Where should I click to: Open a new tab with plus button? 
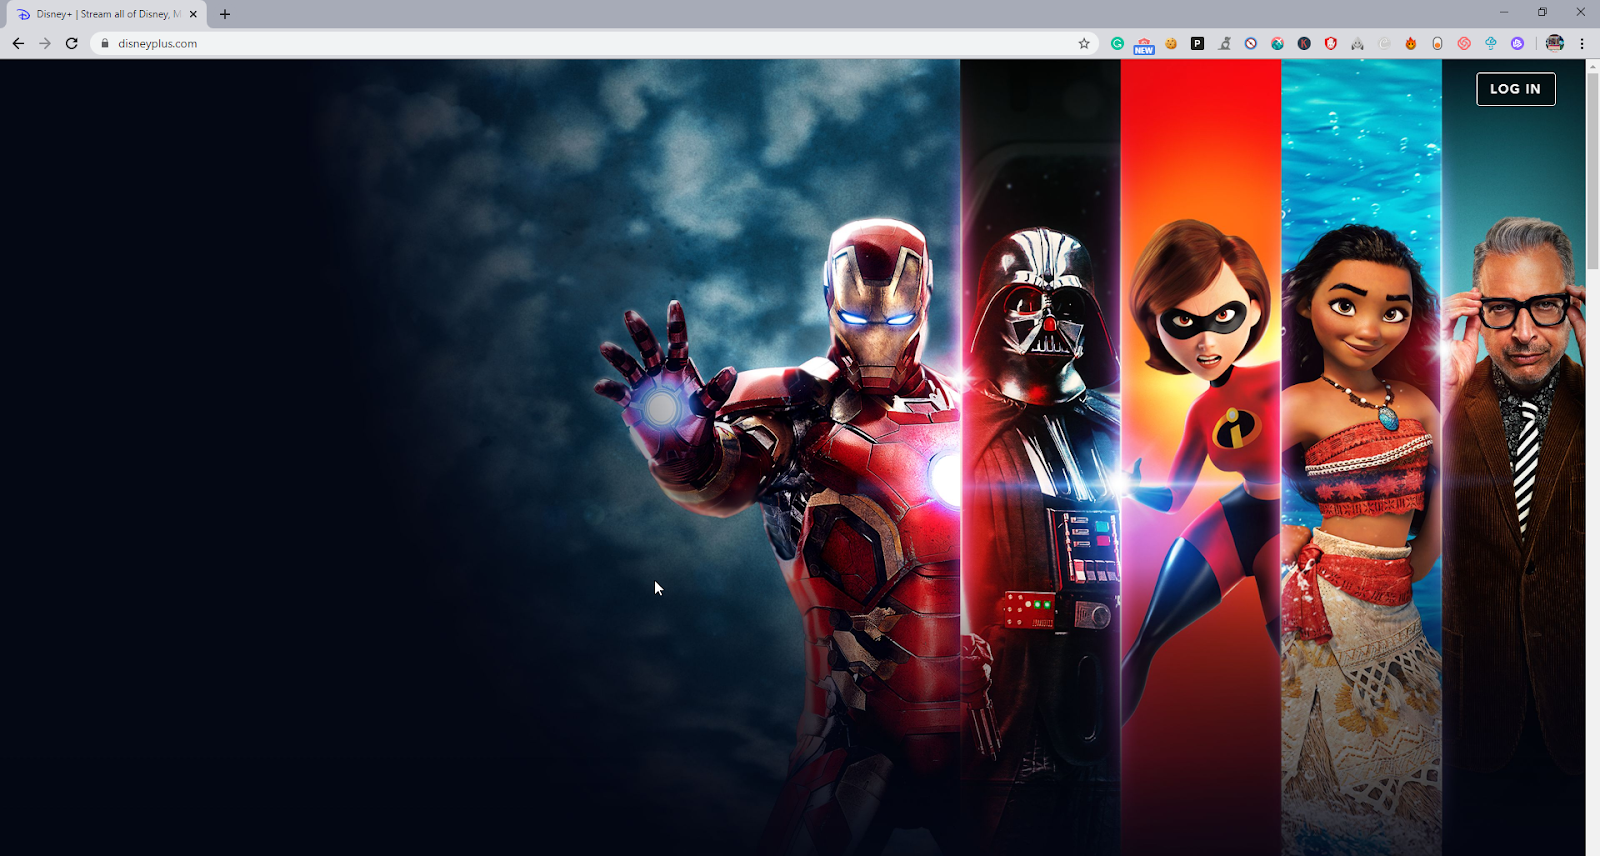[225, 14]
